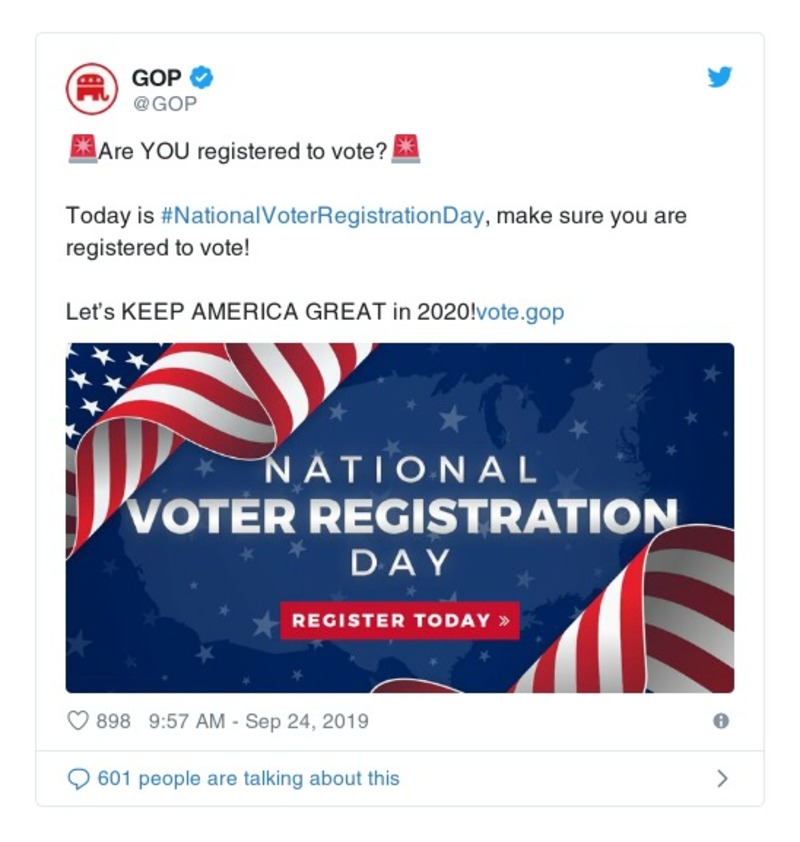The height and width of the screenshot is (842, 800).
Task: Open the National Voter Registration Day image
Action: [400, 518]
